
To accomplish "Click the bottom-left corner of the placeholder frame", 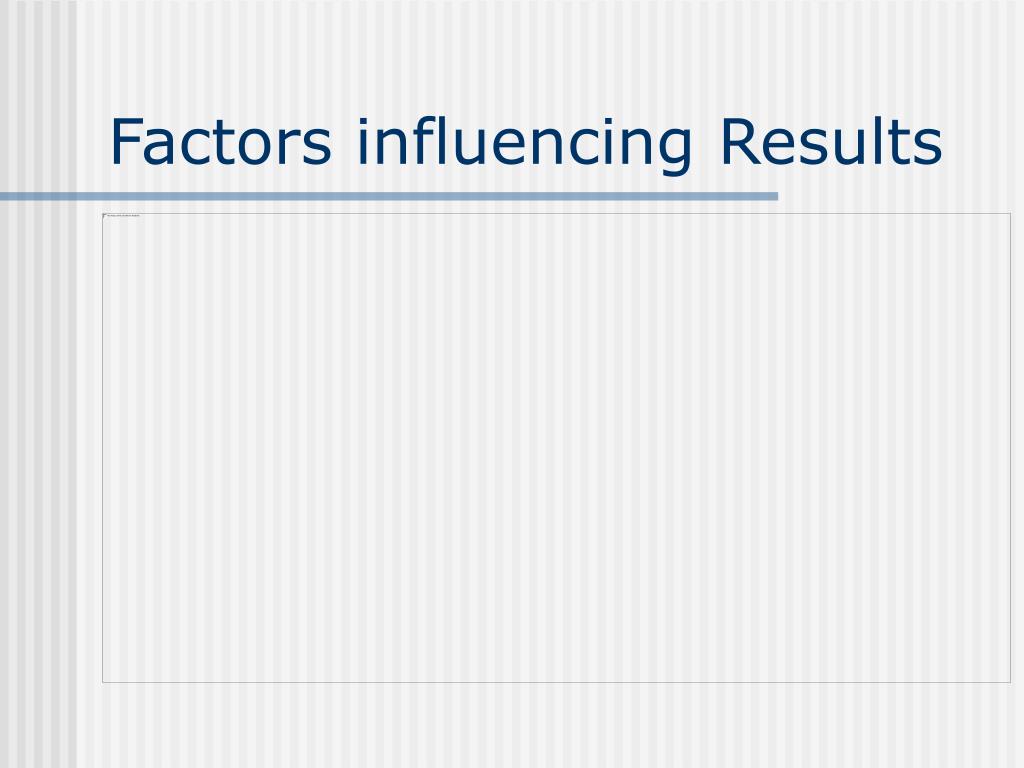I will (x=103, y=682).
